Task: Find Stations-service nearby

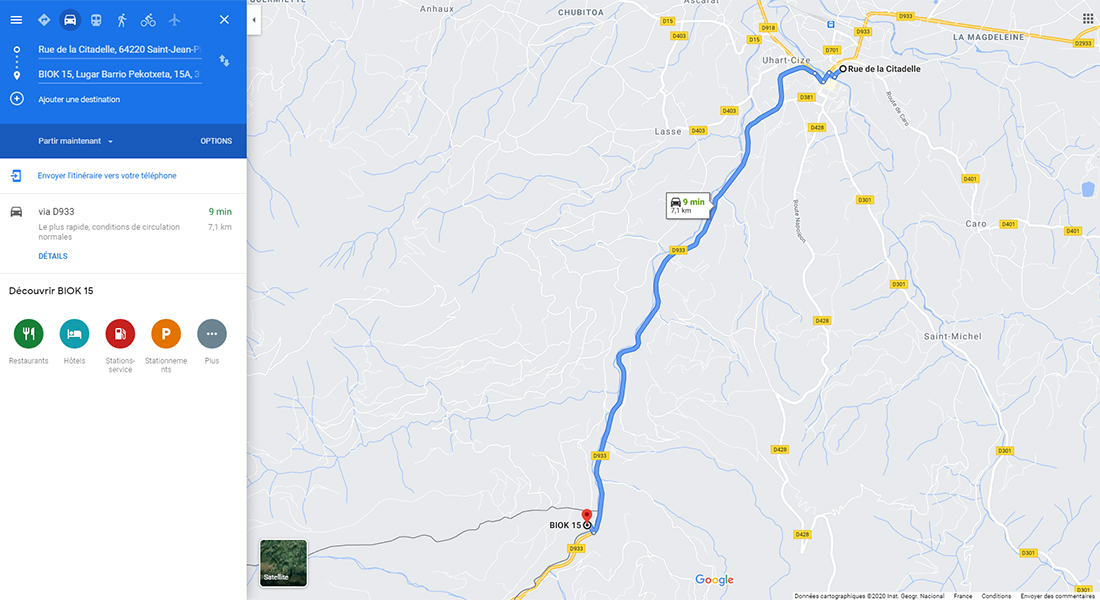Action: tap(120, 345)
